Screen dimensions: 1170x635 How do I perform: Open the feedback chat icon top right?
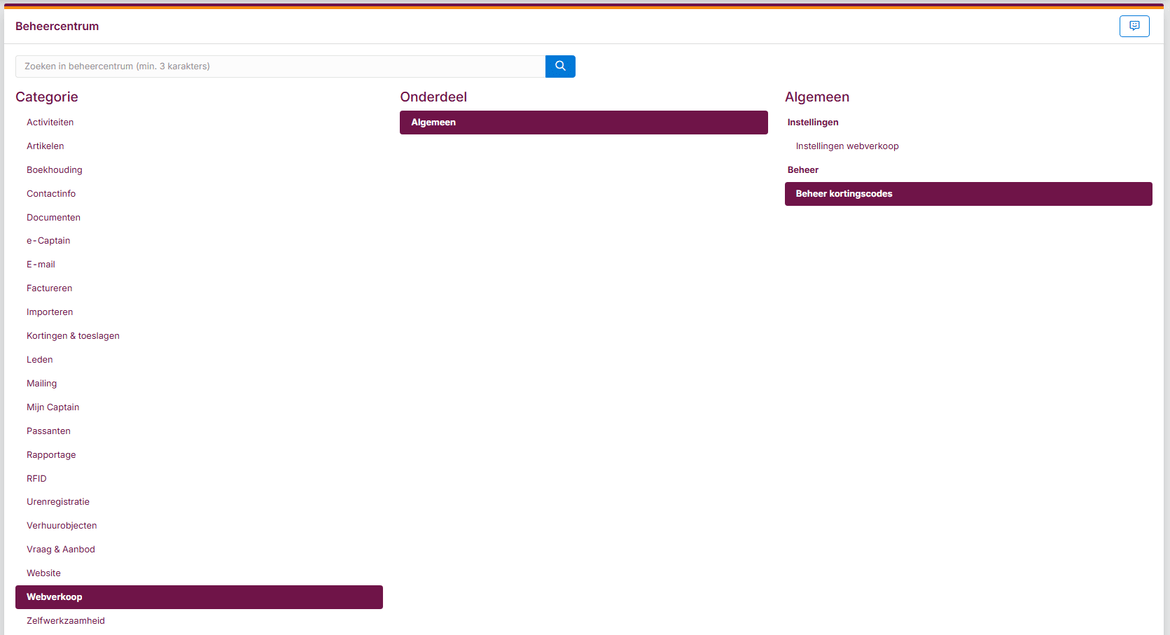pyautogui.click(x=1134, y=26)
